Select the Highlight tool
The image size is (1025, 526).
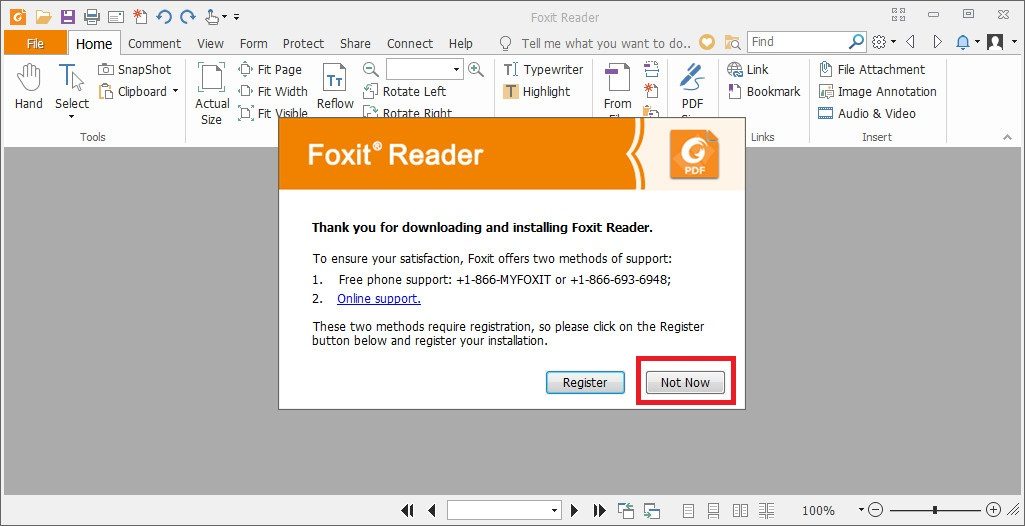click(x=537, y=91)
